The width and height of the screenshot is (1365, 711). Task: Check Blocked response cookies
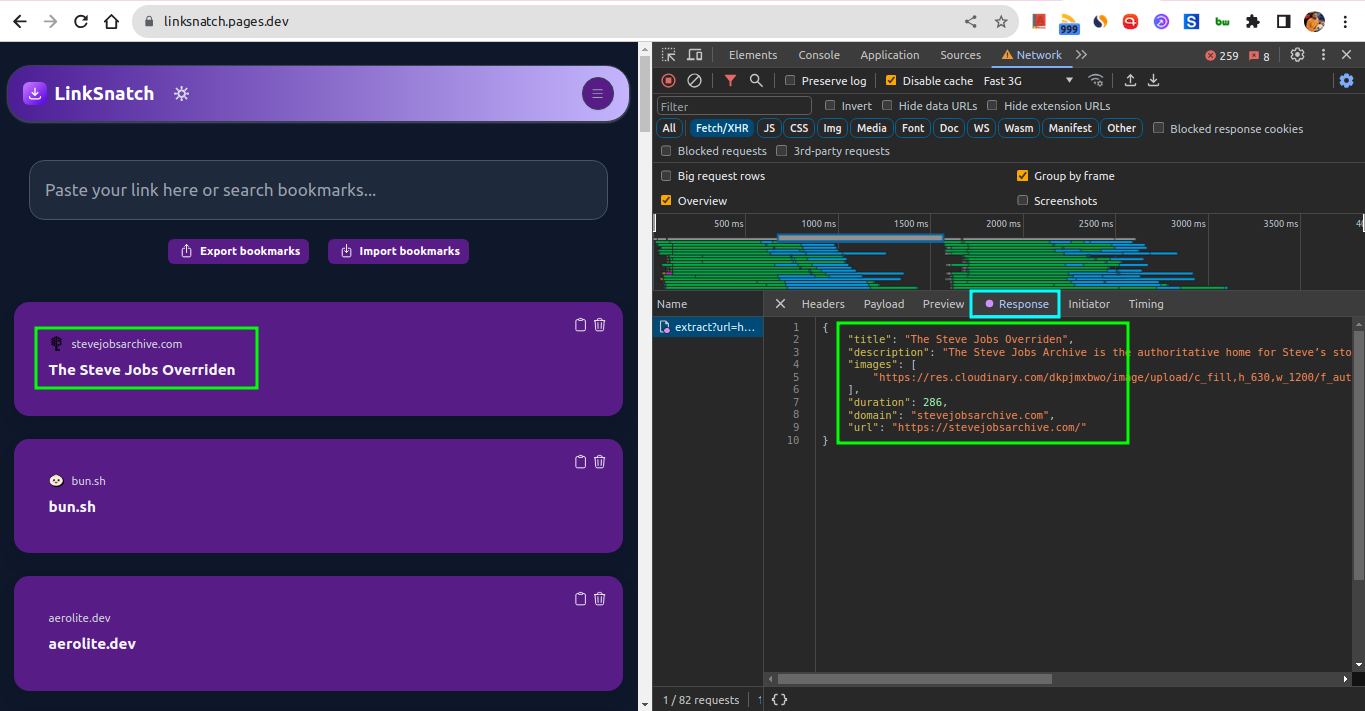coord(1159,128)
